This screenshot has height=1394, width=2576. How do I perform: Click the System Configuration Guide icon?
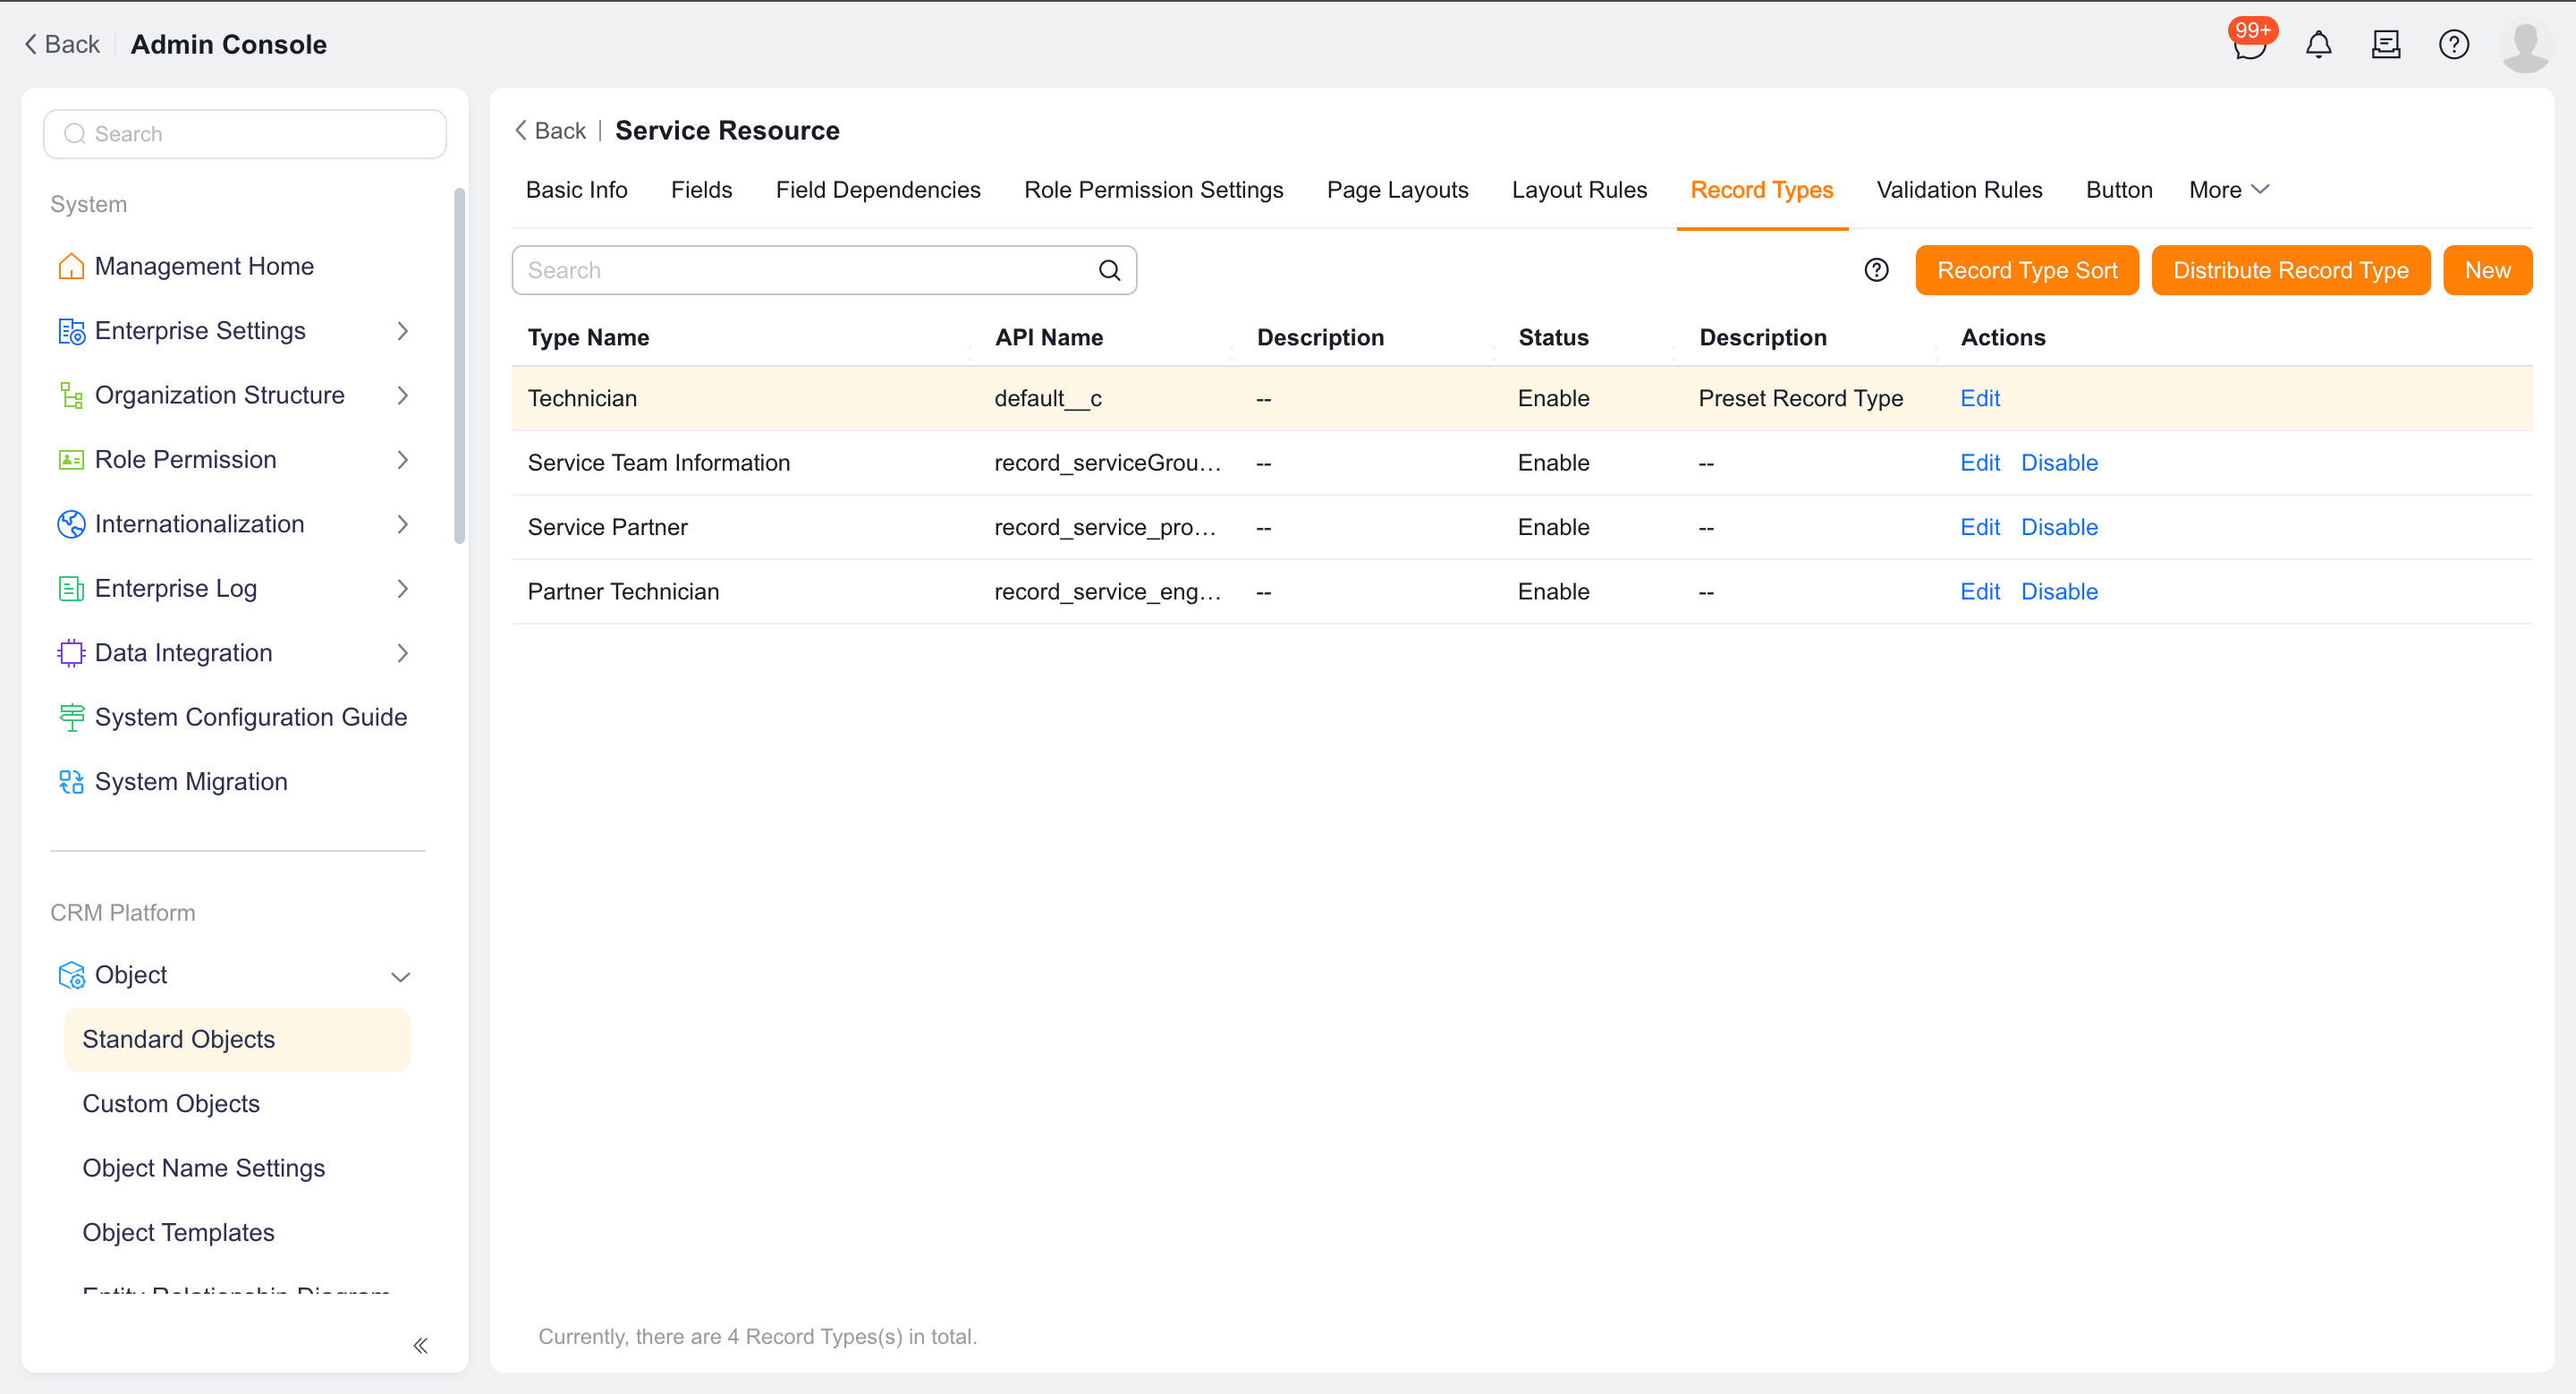click(x=71, y=718)
